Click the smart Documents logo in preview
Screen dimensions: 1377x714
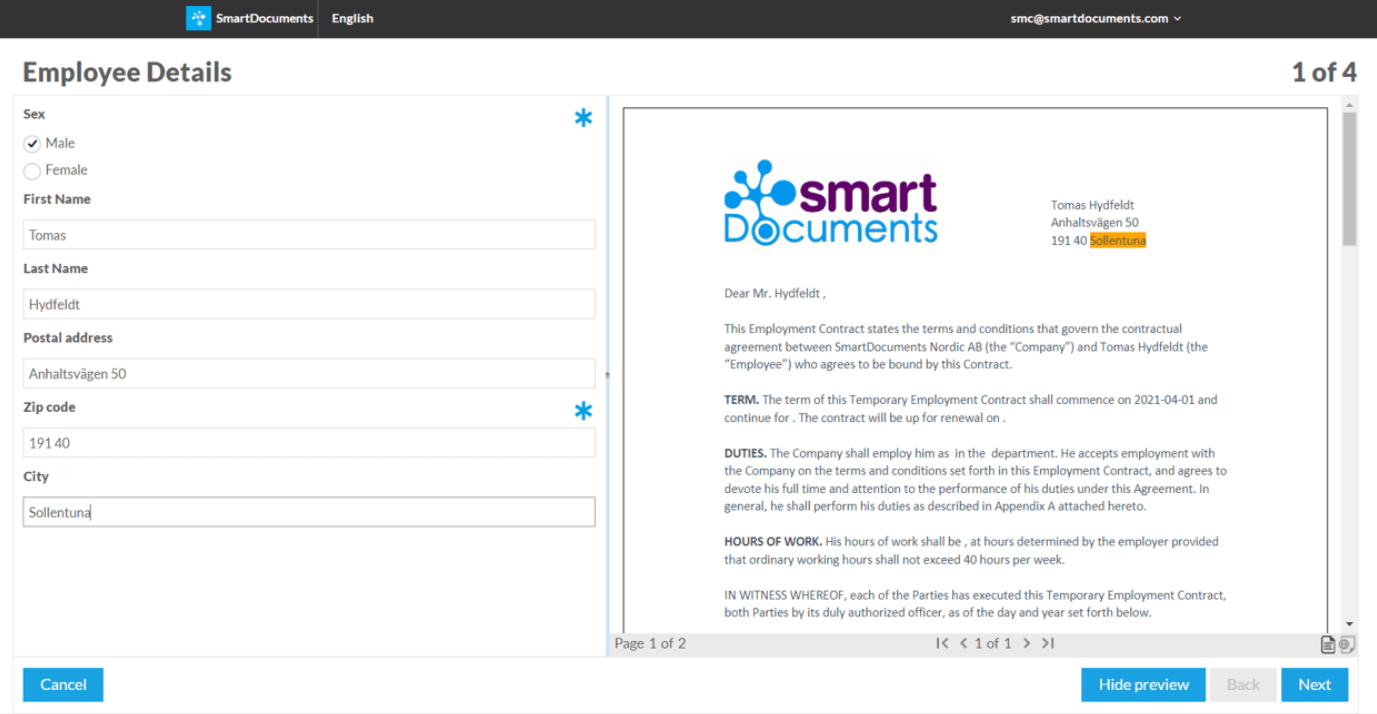coord(831,203)
